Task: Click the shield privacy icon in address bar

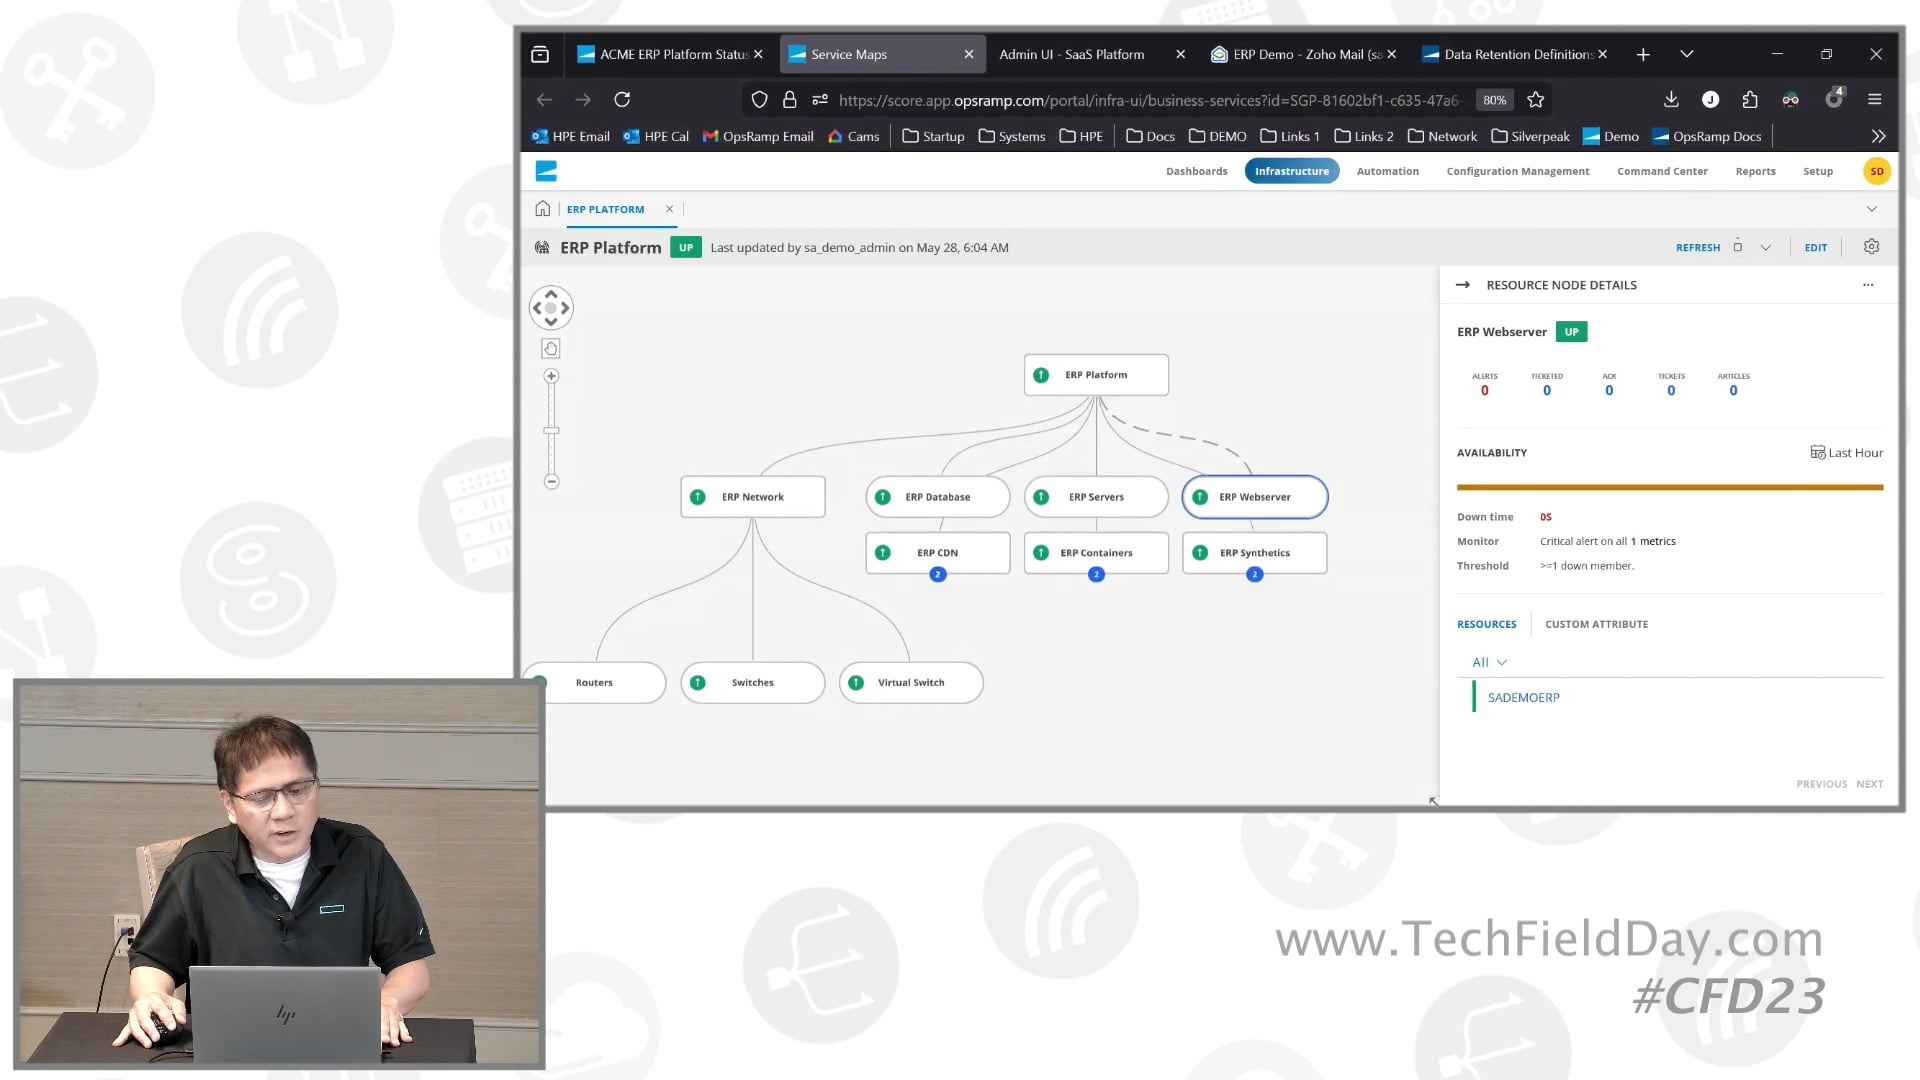Action: point(759,100)
